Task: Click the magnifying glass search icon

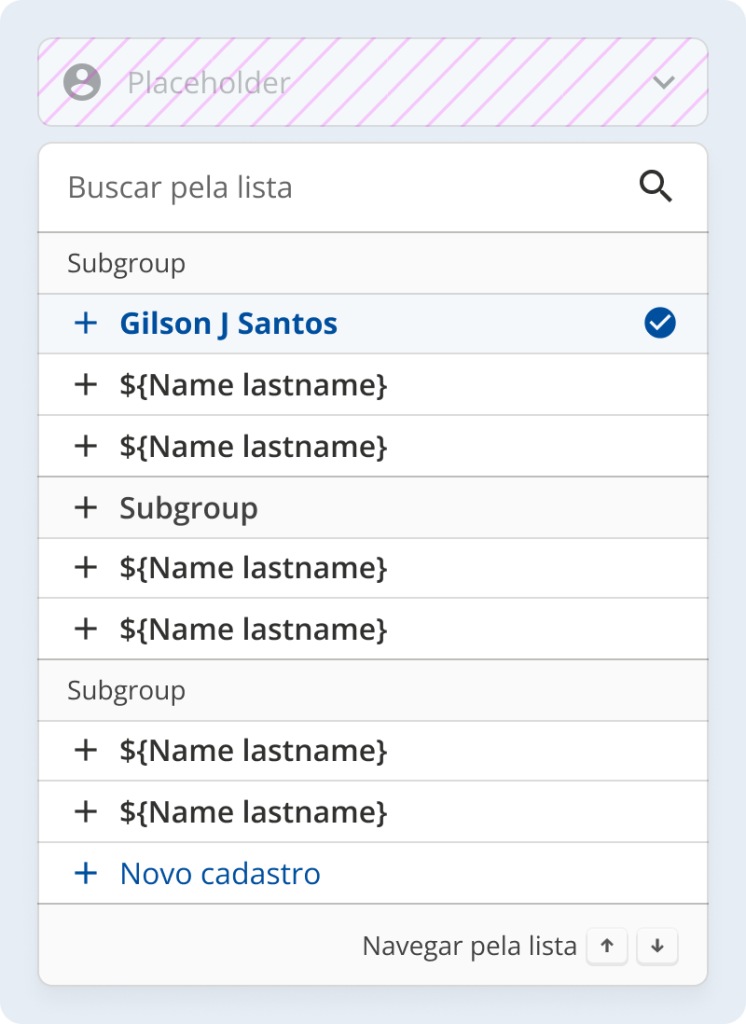Action: coord(656,187)
